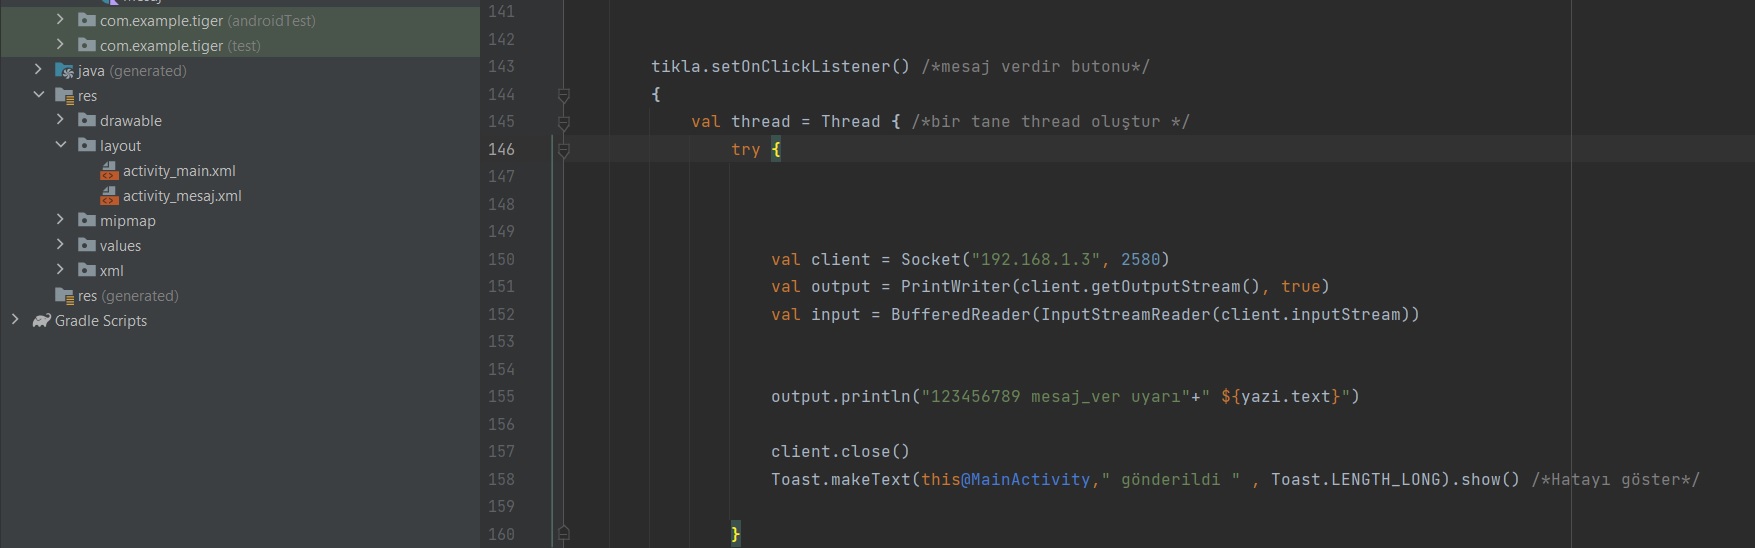Select the Gradle Scripts label
1755x548 pixels.
click(x=101, y=321)
